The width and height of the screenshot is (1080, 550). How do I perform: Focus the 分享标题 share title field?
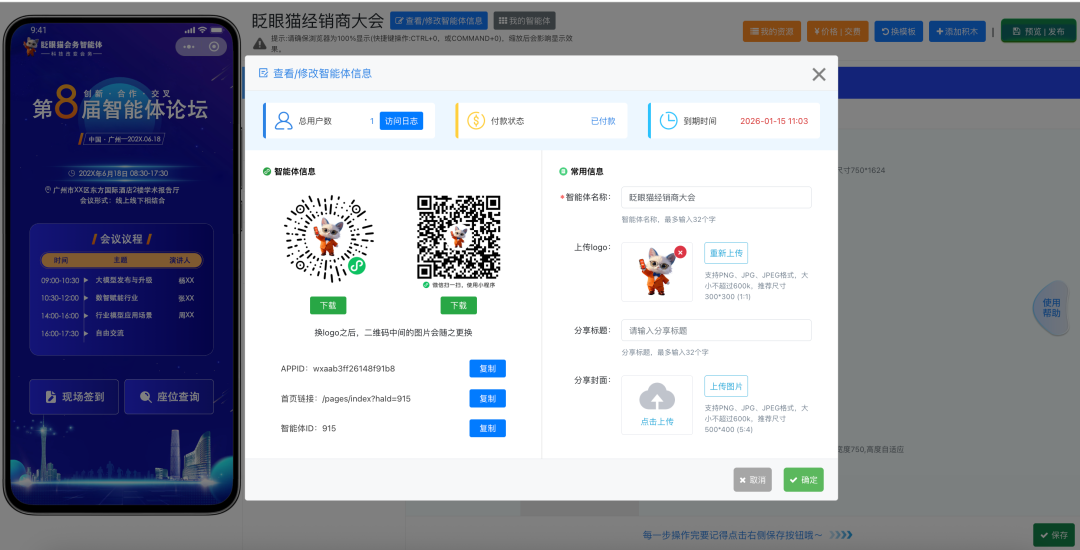pyautogui.click(x=715, y=330)
